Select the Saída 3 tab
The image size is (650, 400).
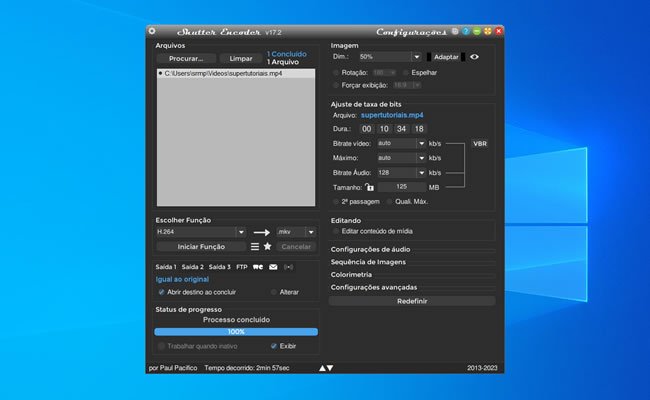click(x=220, y=267)
